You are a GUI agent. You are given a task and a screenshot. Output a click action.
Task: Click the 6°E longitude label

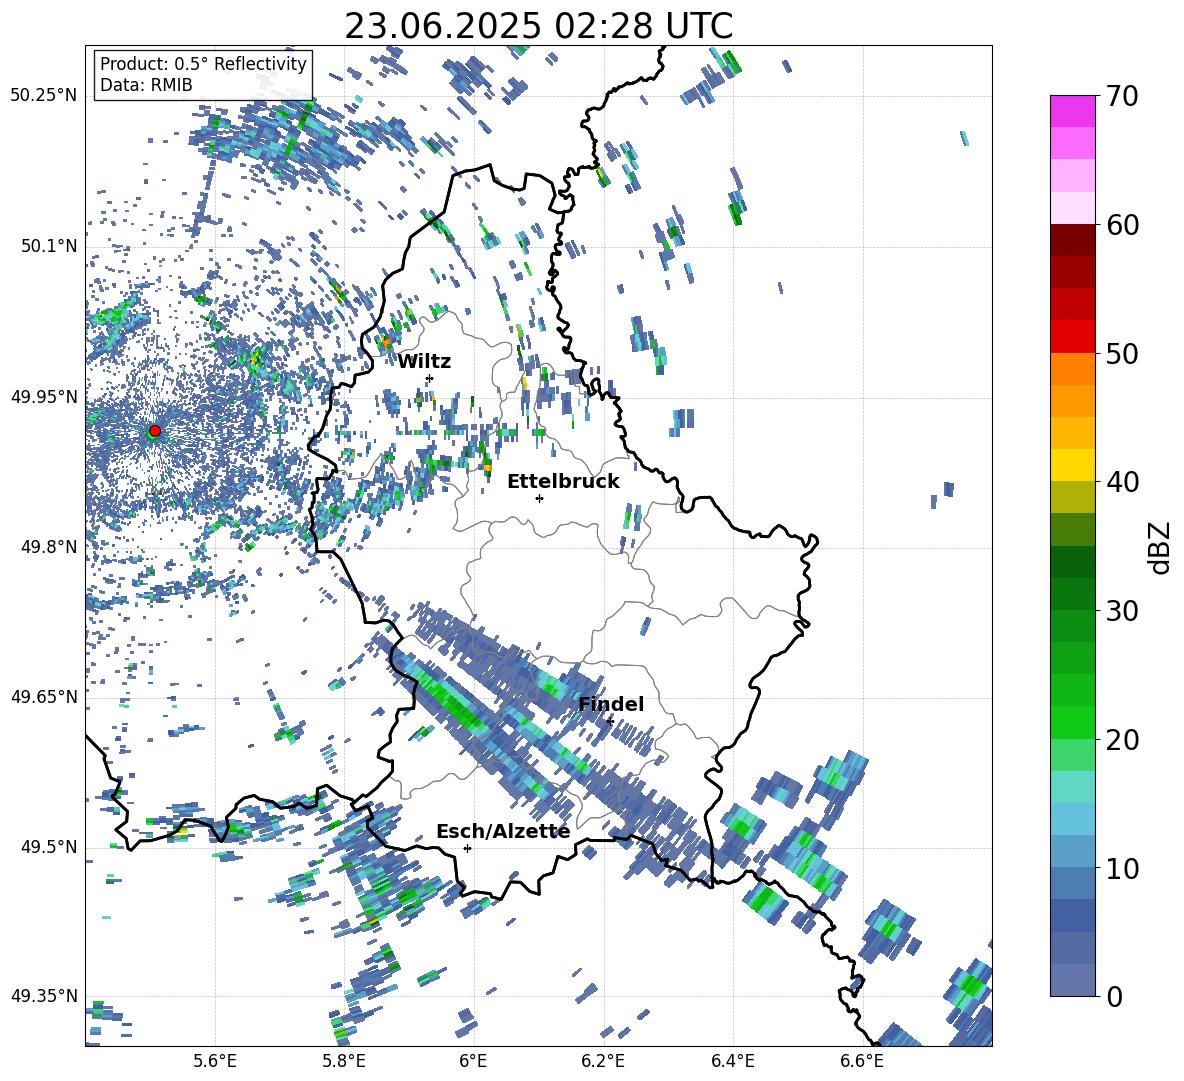[473, 1062]
